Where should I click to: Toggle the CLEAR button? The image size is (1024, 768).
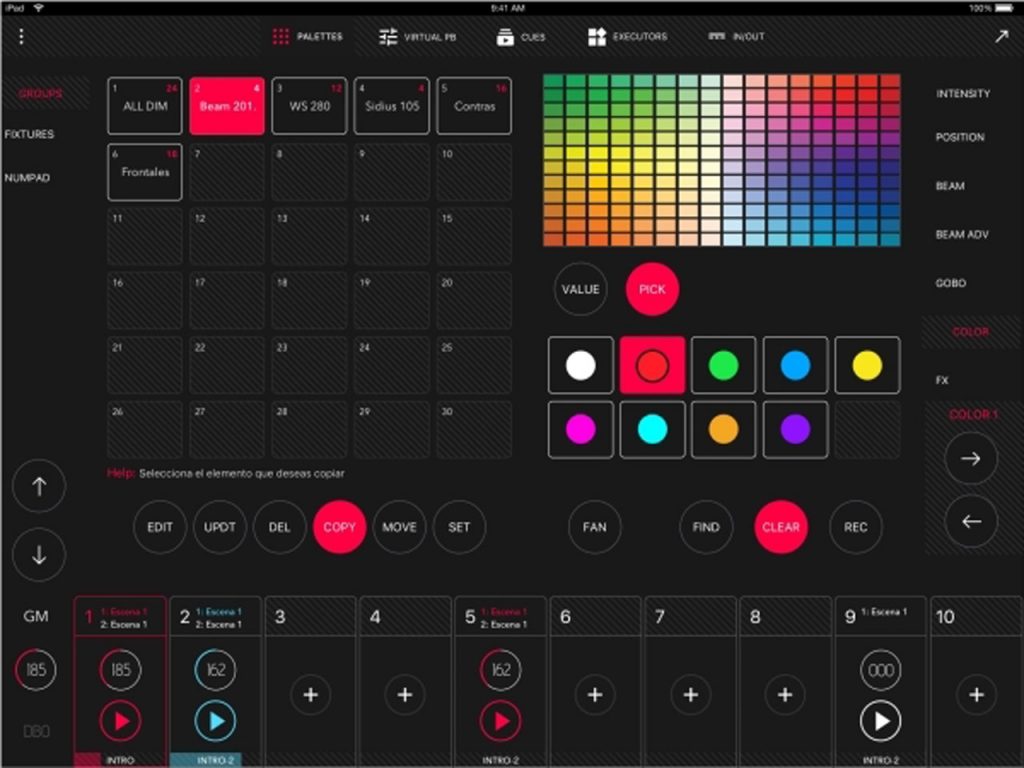pos(780,527)
